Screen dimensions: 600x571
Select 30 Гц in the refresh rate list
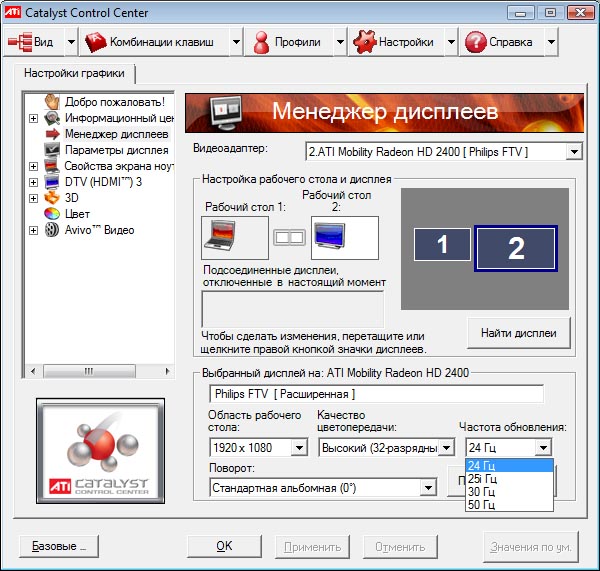509,492
